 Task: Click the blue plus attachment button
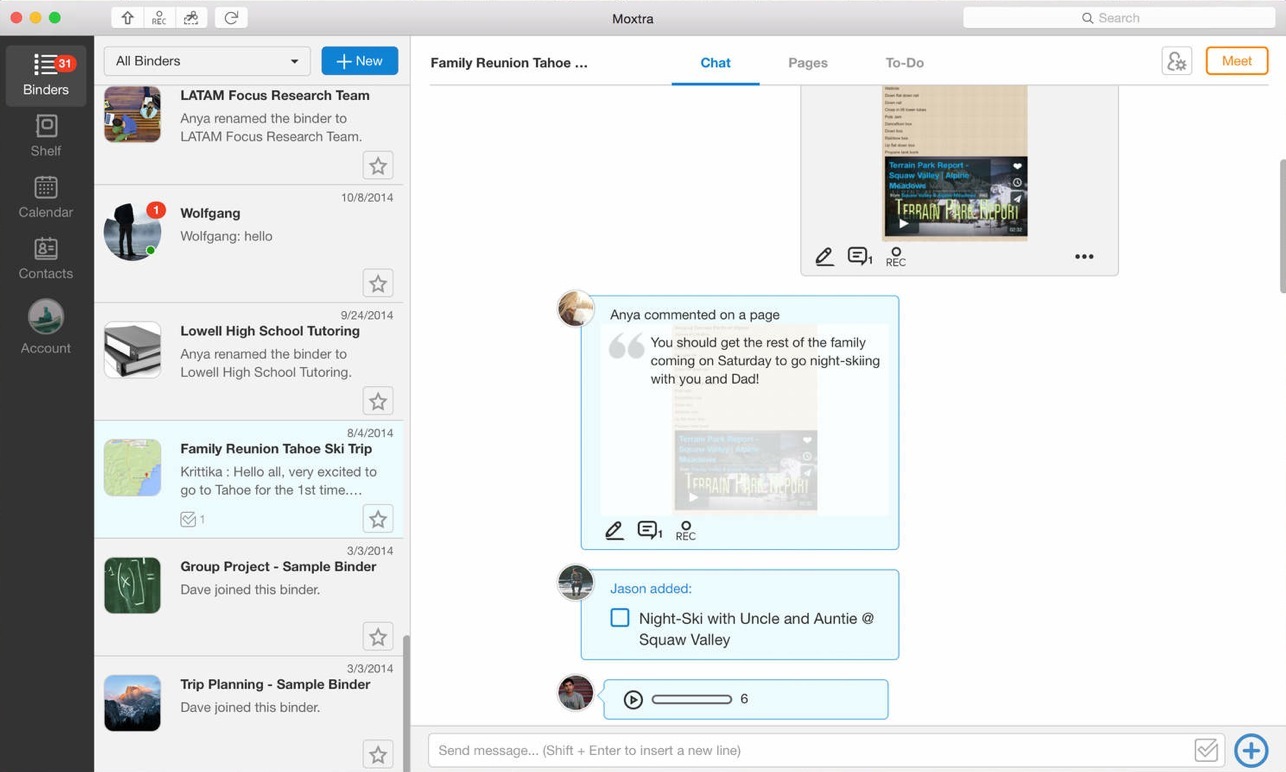click(x=1251, y=750)
